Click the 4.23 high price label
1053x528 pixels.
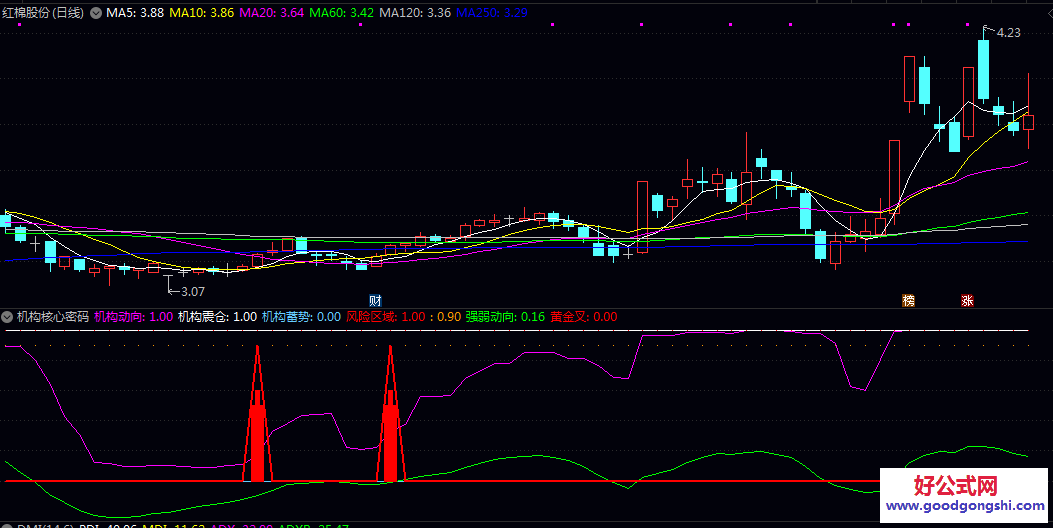tap(1008, 33)
